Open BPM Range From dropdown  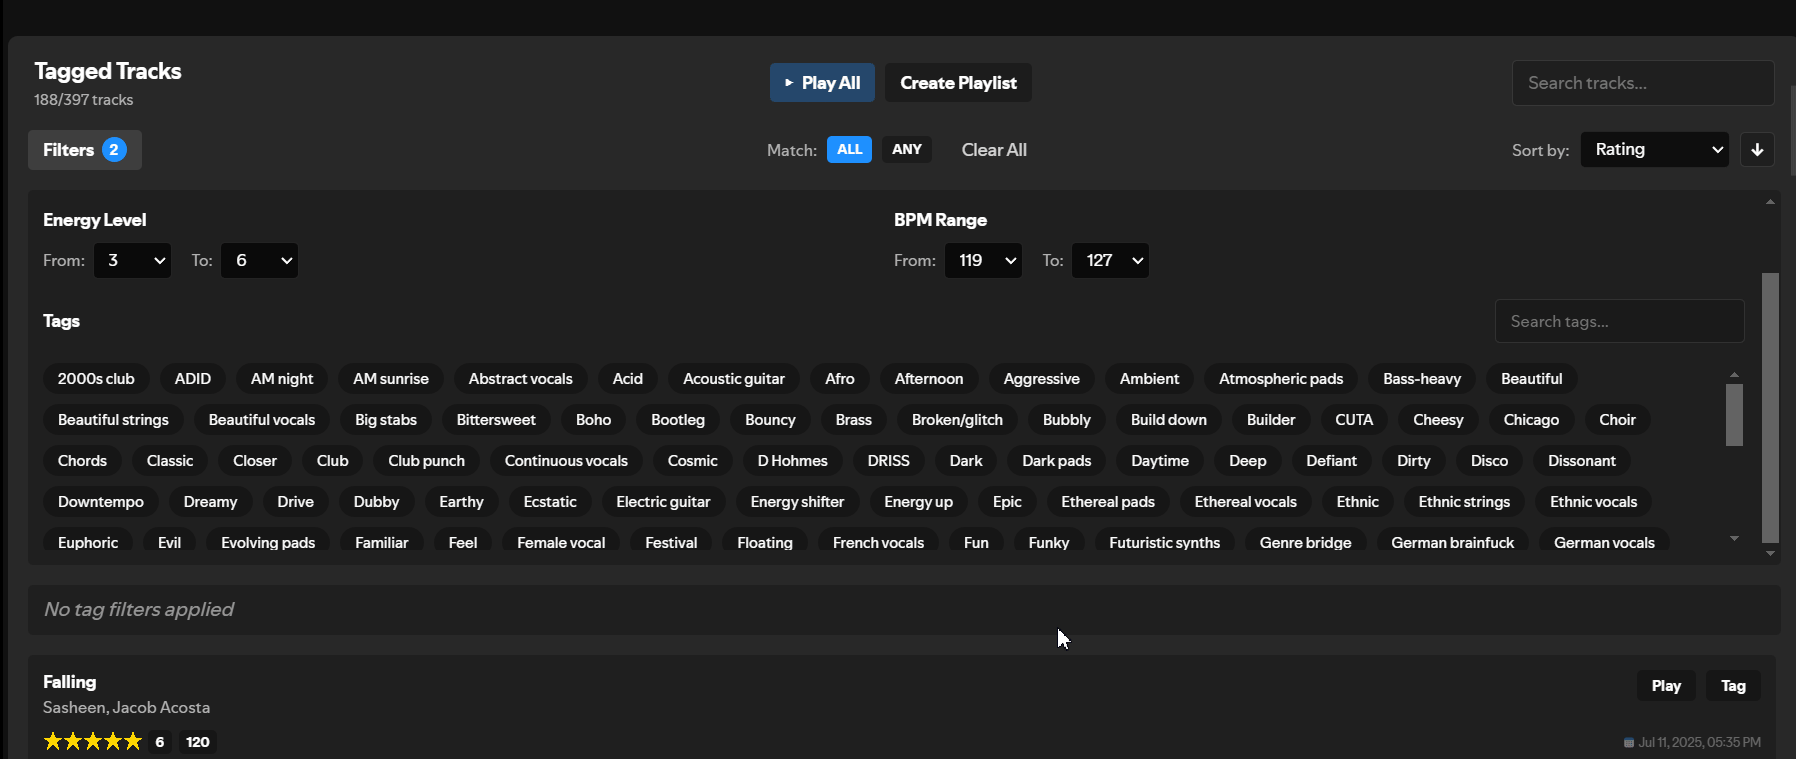tap(983, 260)
